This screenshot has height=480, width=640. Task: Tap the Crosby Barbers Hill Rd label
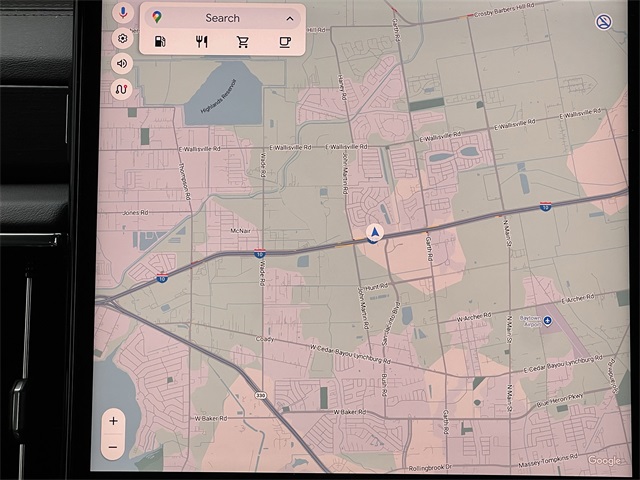click(x=504, y=10)
